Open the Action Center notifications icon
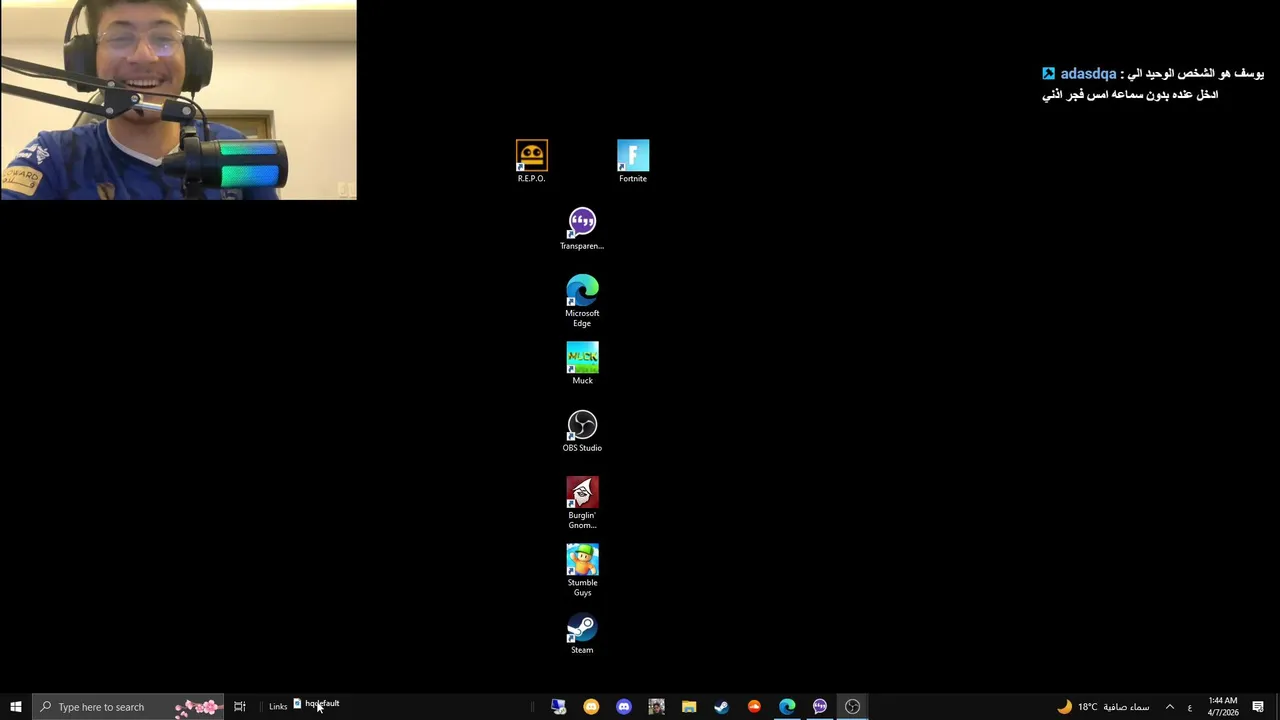Viewport: 1280px width, 720px height. [1258, 707]
